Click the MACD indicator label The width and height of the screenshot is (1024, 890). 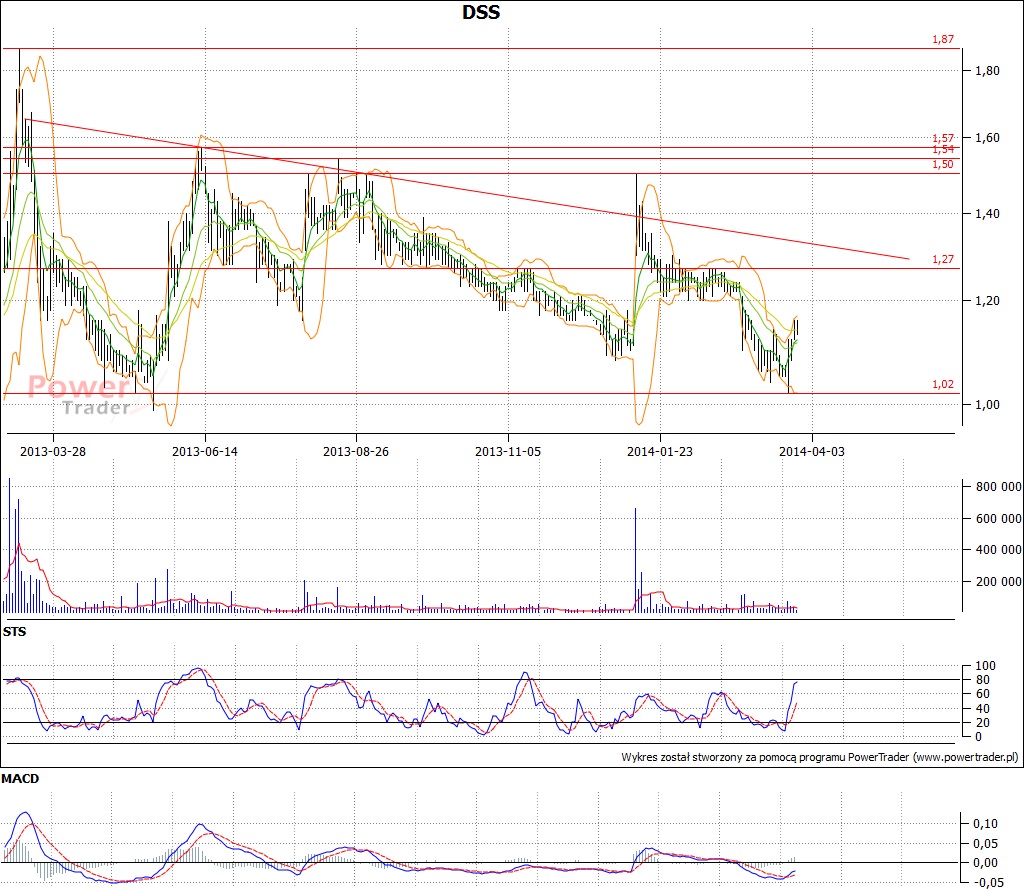20,778
